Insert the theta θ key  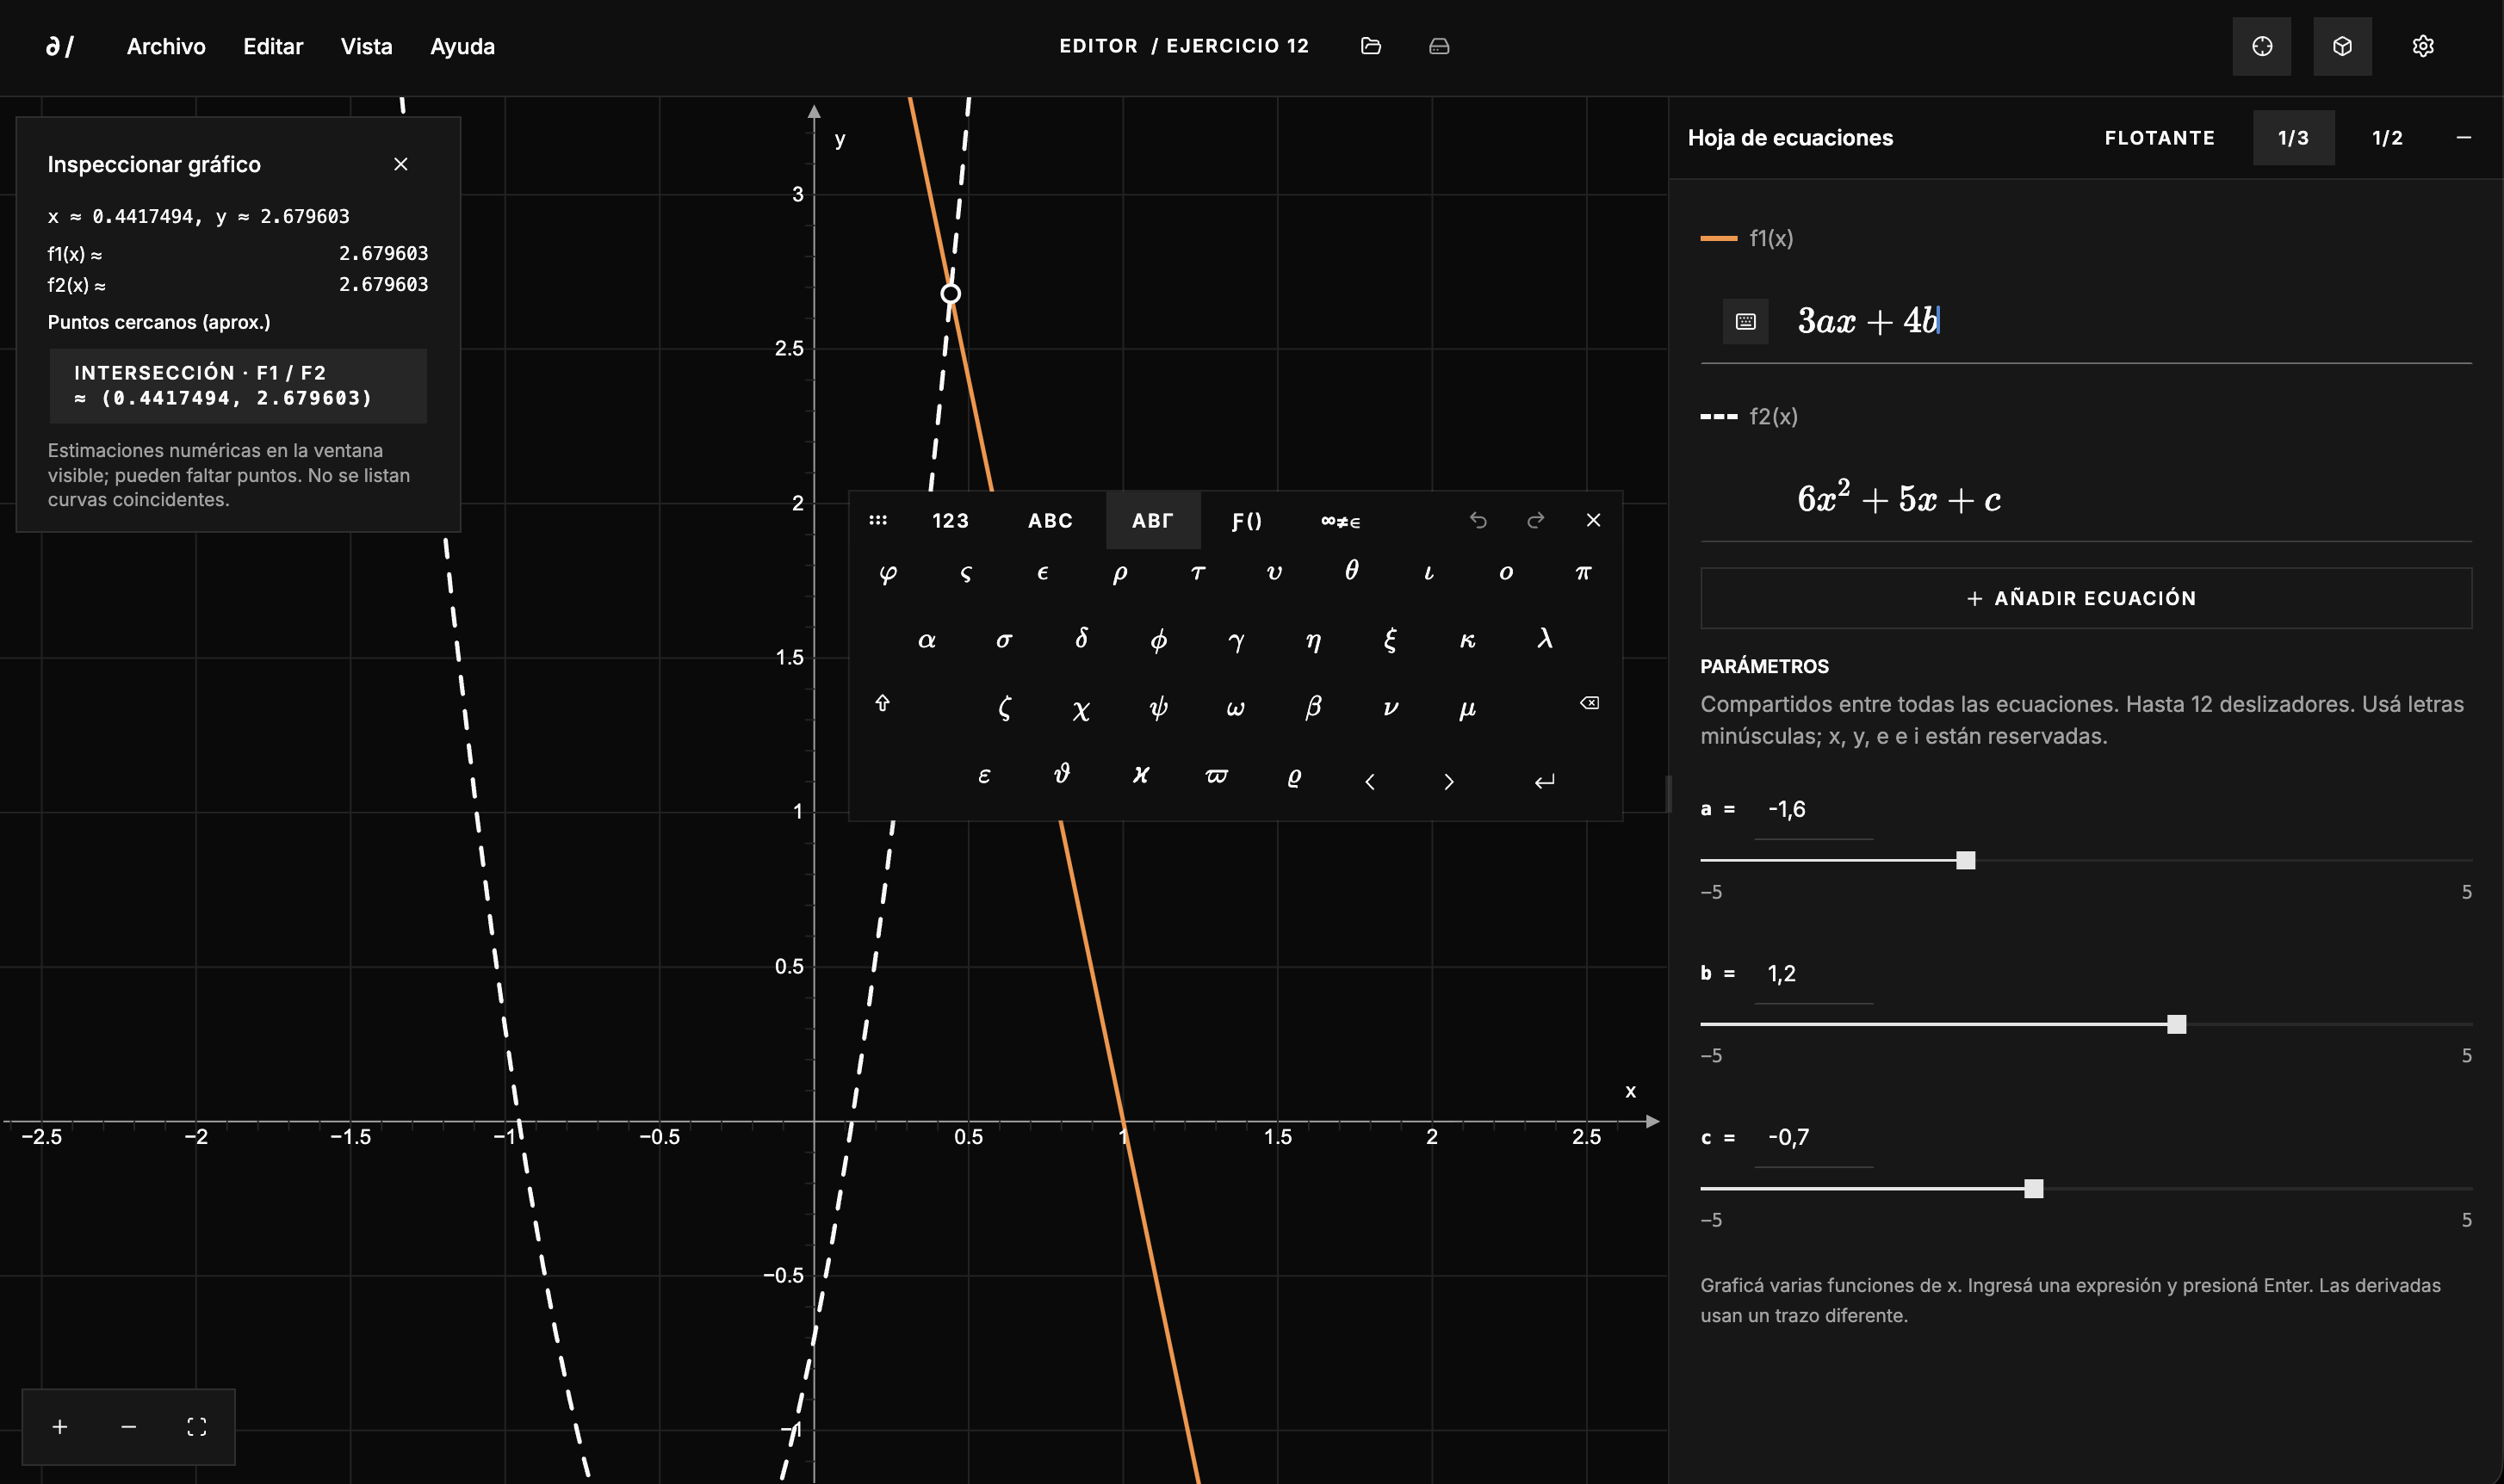tap(1351, 570)
